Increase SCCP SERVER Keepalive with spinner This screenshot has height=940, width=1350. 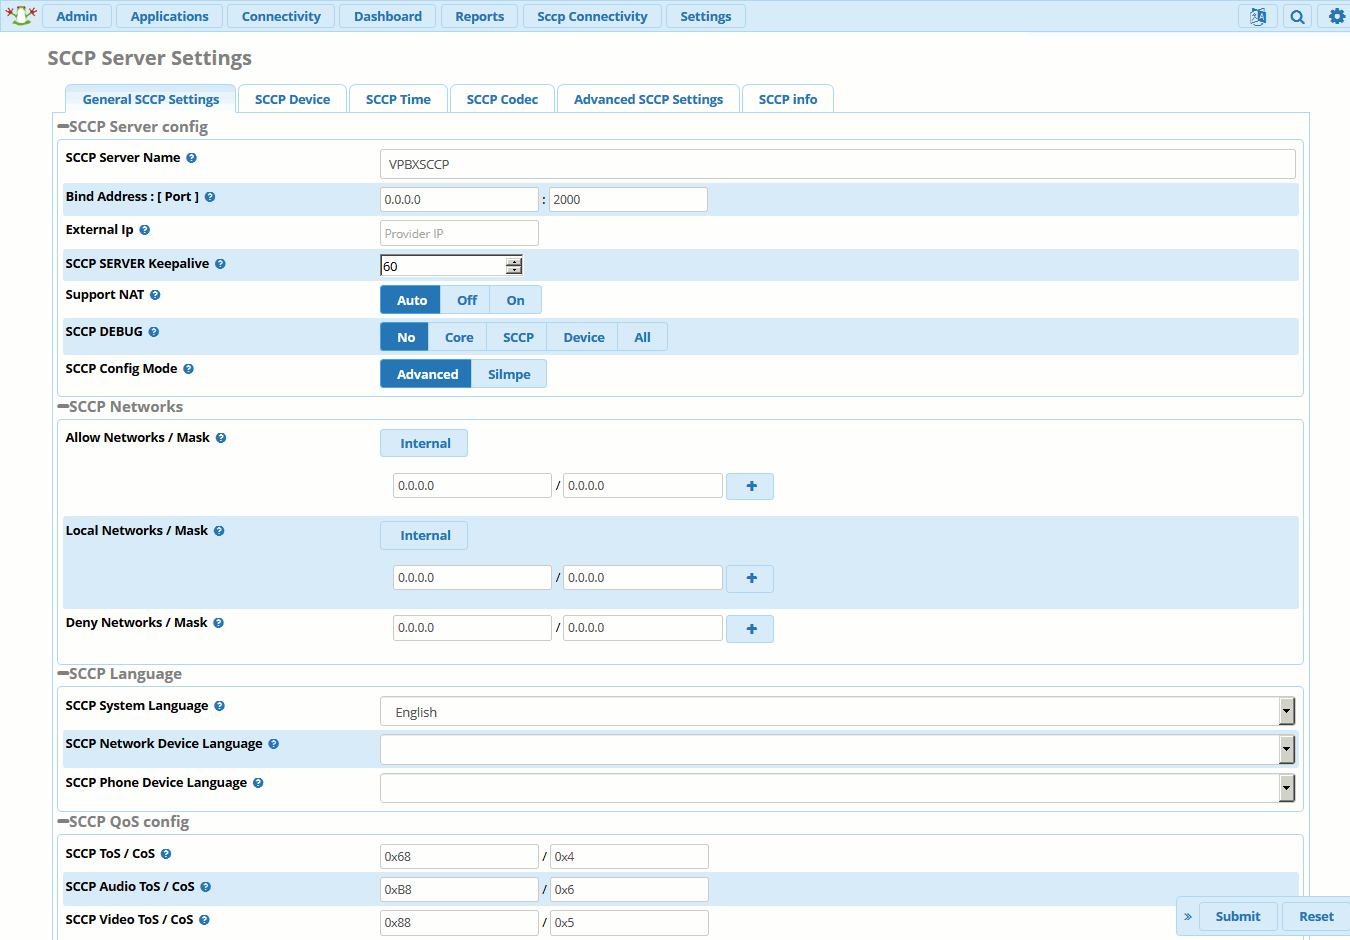514,261
